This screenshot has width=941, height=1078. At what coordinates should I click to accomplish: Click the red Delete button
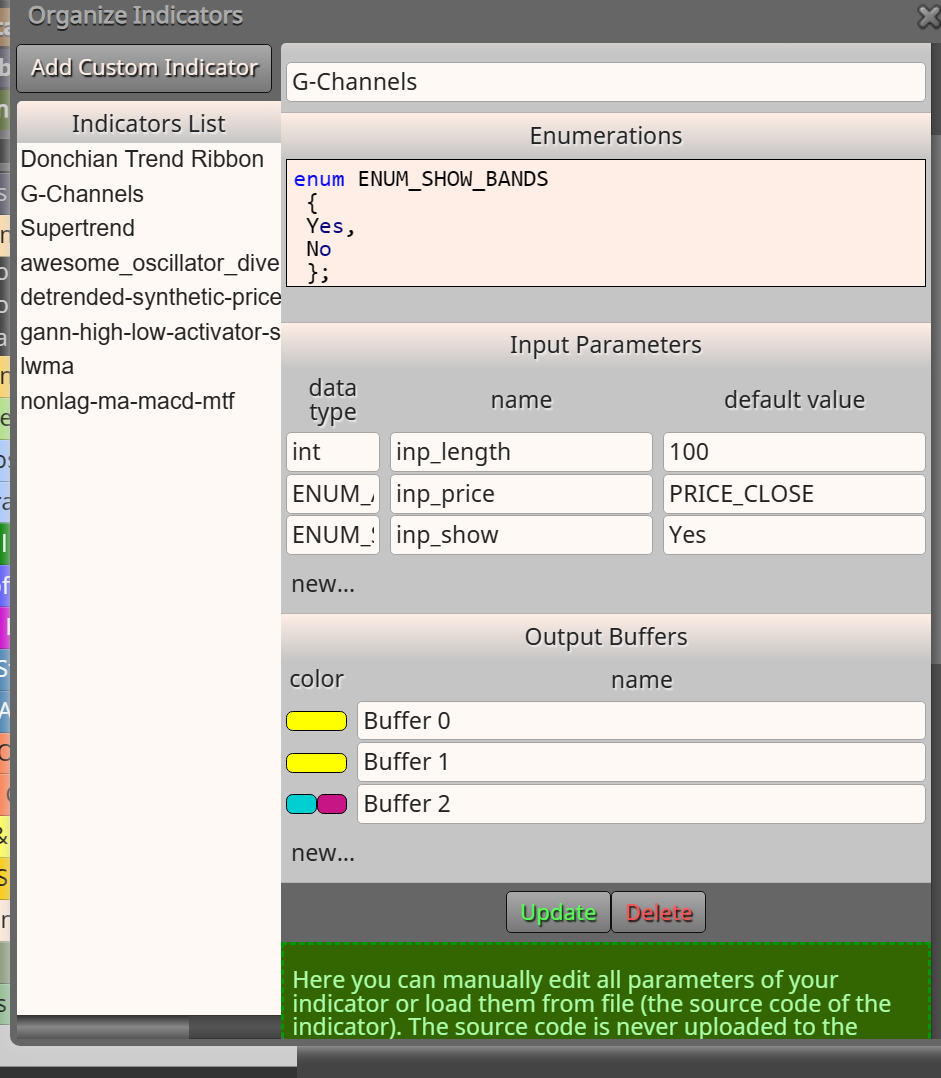(x=658, y=912)
